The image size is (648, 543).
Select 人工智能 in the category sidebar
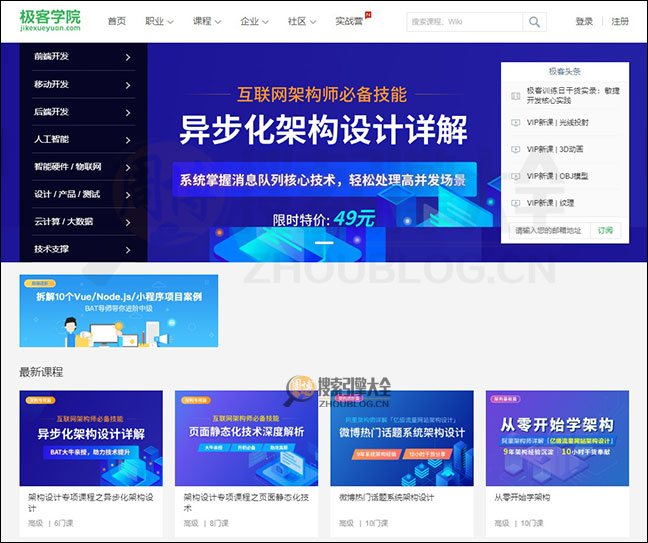tap(51, 139)
